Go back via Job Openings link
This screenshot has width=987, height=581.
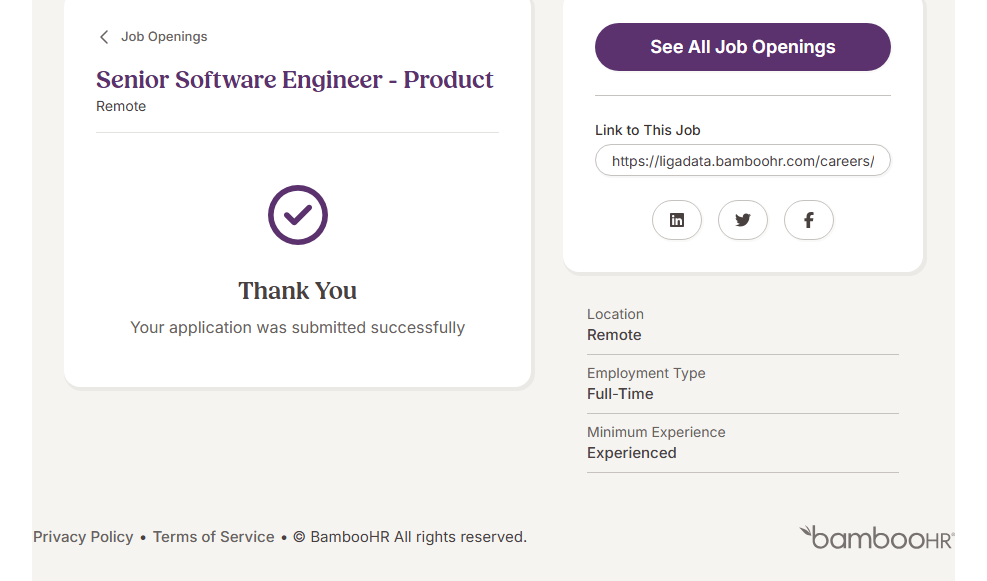pyautogui.click(x=164, y=37)
